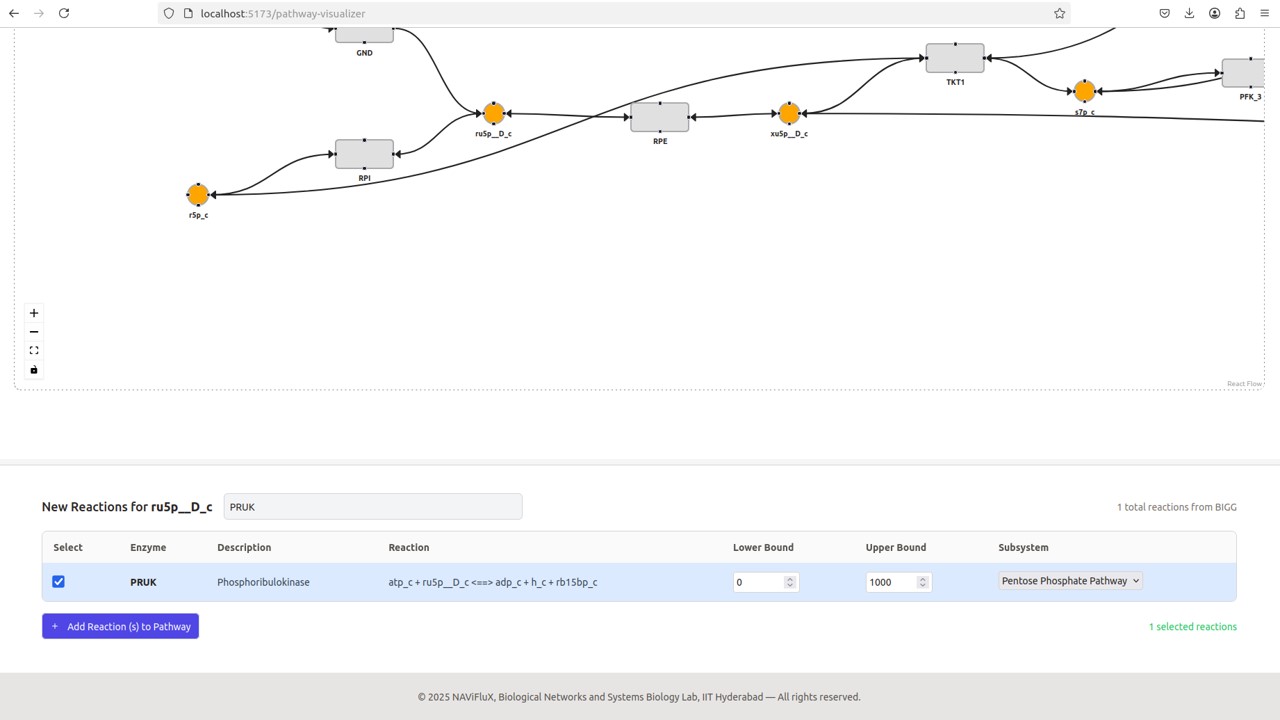Toggle the canvas interactivity lock icon
The width and height of the screenshot is (1280, 720).
[x=34, y=370]
